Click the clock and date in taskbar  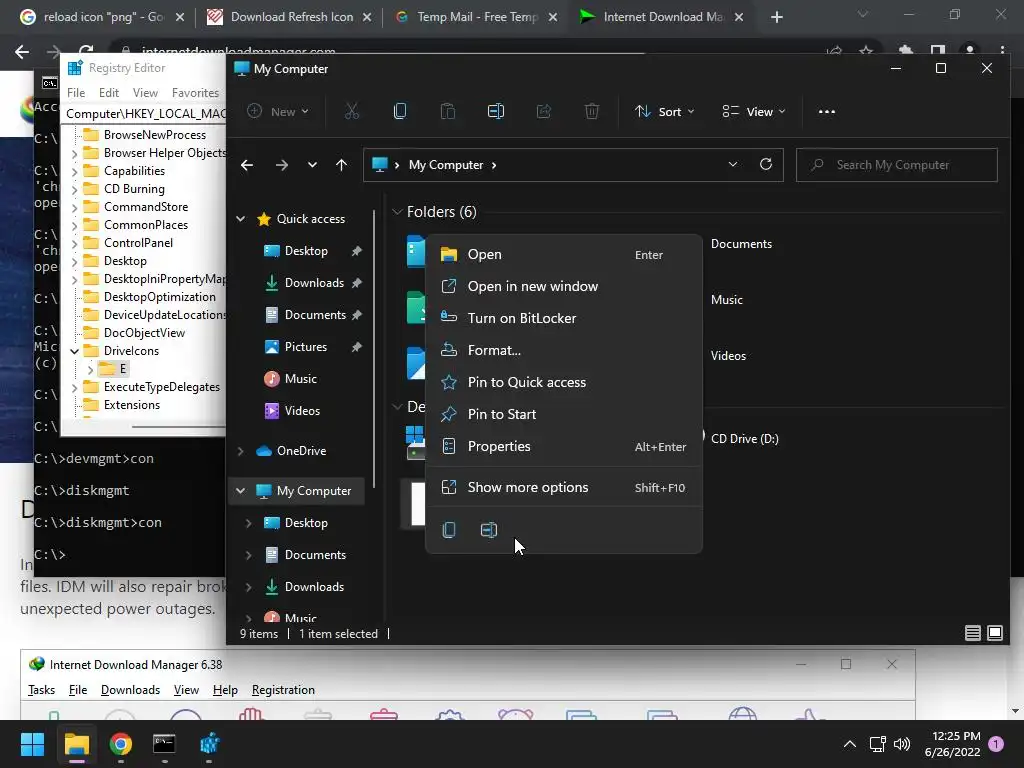(952, 744)
